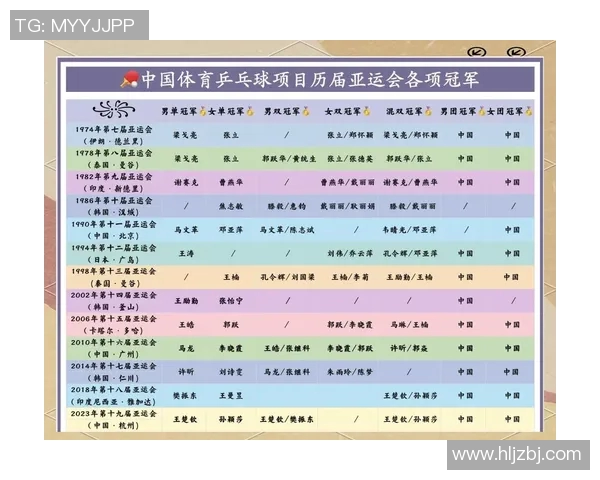Viewport: 600px width, 480px height.
Task: Click the medal icon beside 女双冠军
Action: coord(367,111)
